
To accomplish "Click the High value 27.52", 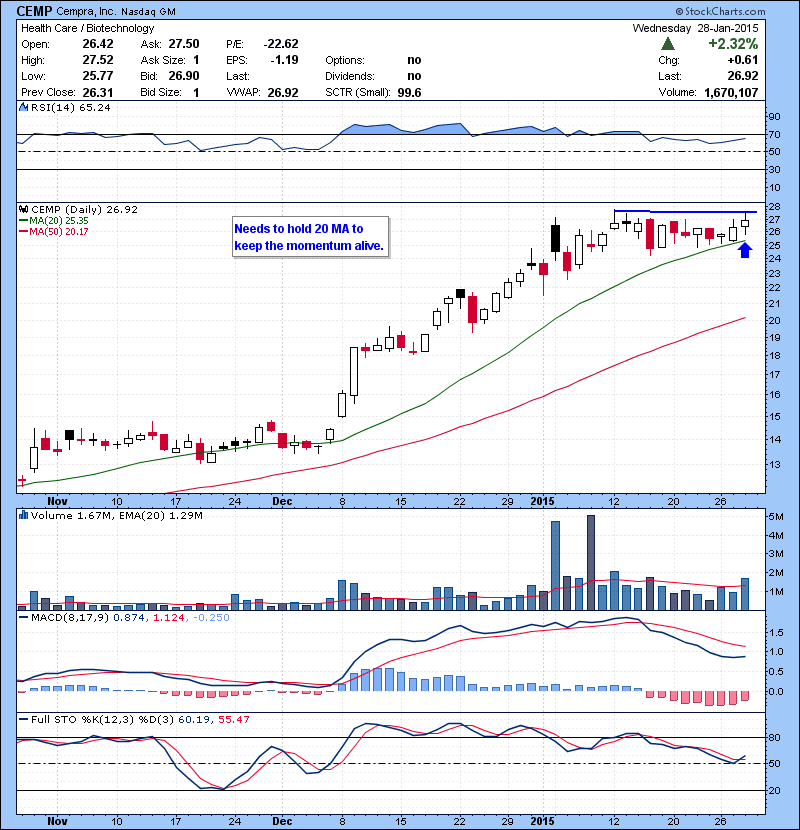I will [x=98, y=60].
